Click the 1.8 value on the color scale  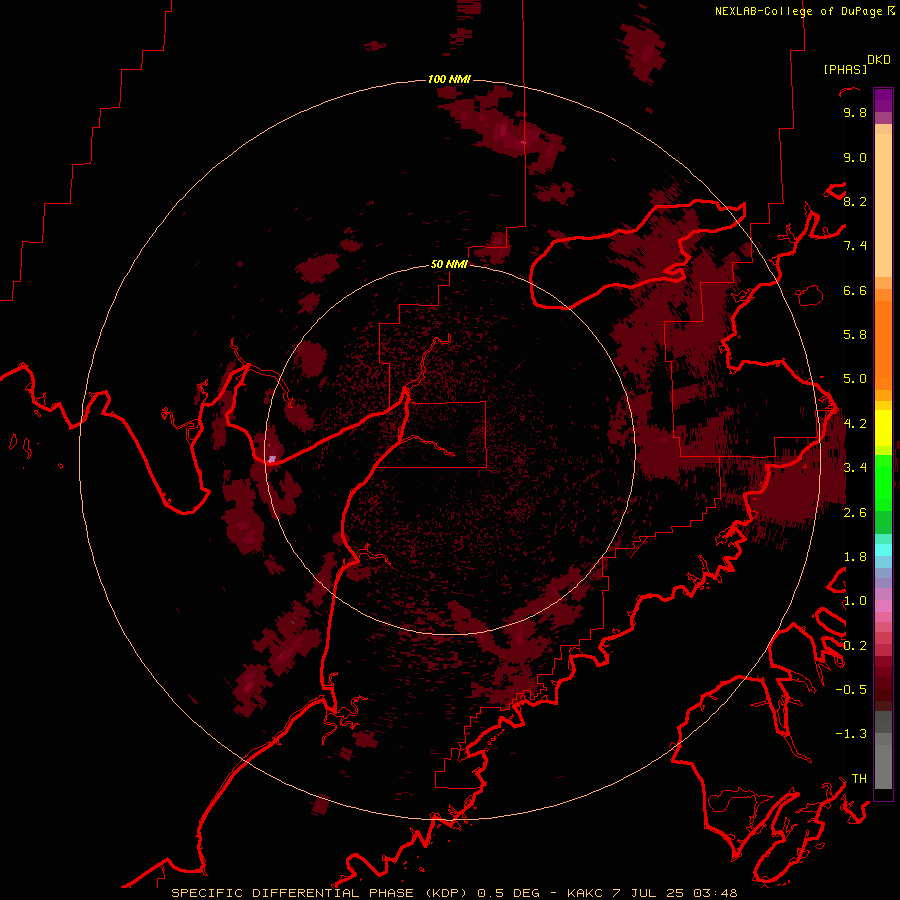point(855,557)
